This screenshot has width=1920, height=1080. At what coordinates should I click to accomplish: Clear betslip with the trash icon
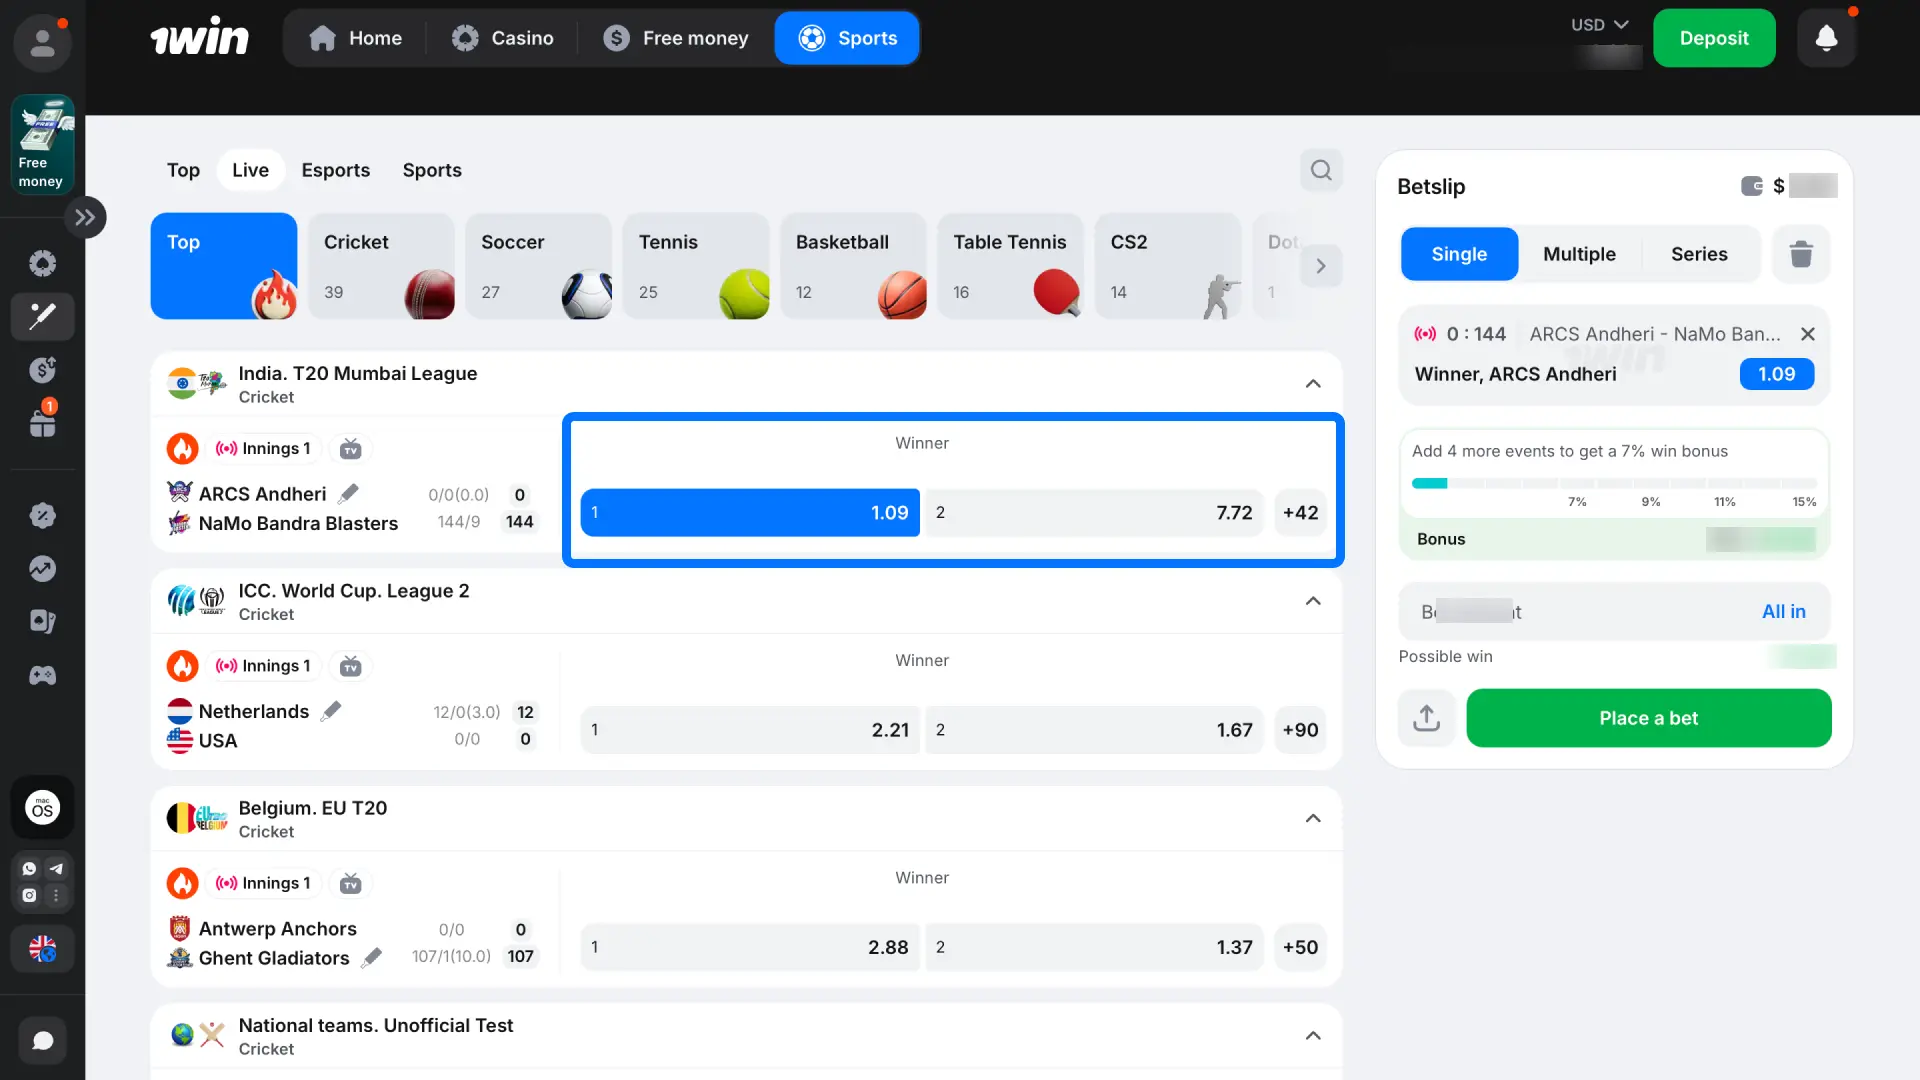(1801, 254)
